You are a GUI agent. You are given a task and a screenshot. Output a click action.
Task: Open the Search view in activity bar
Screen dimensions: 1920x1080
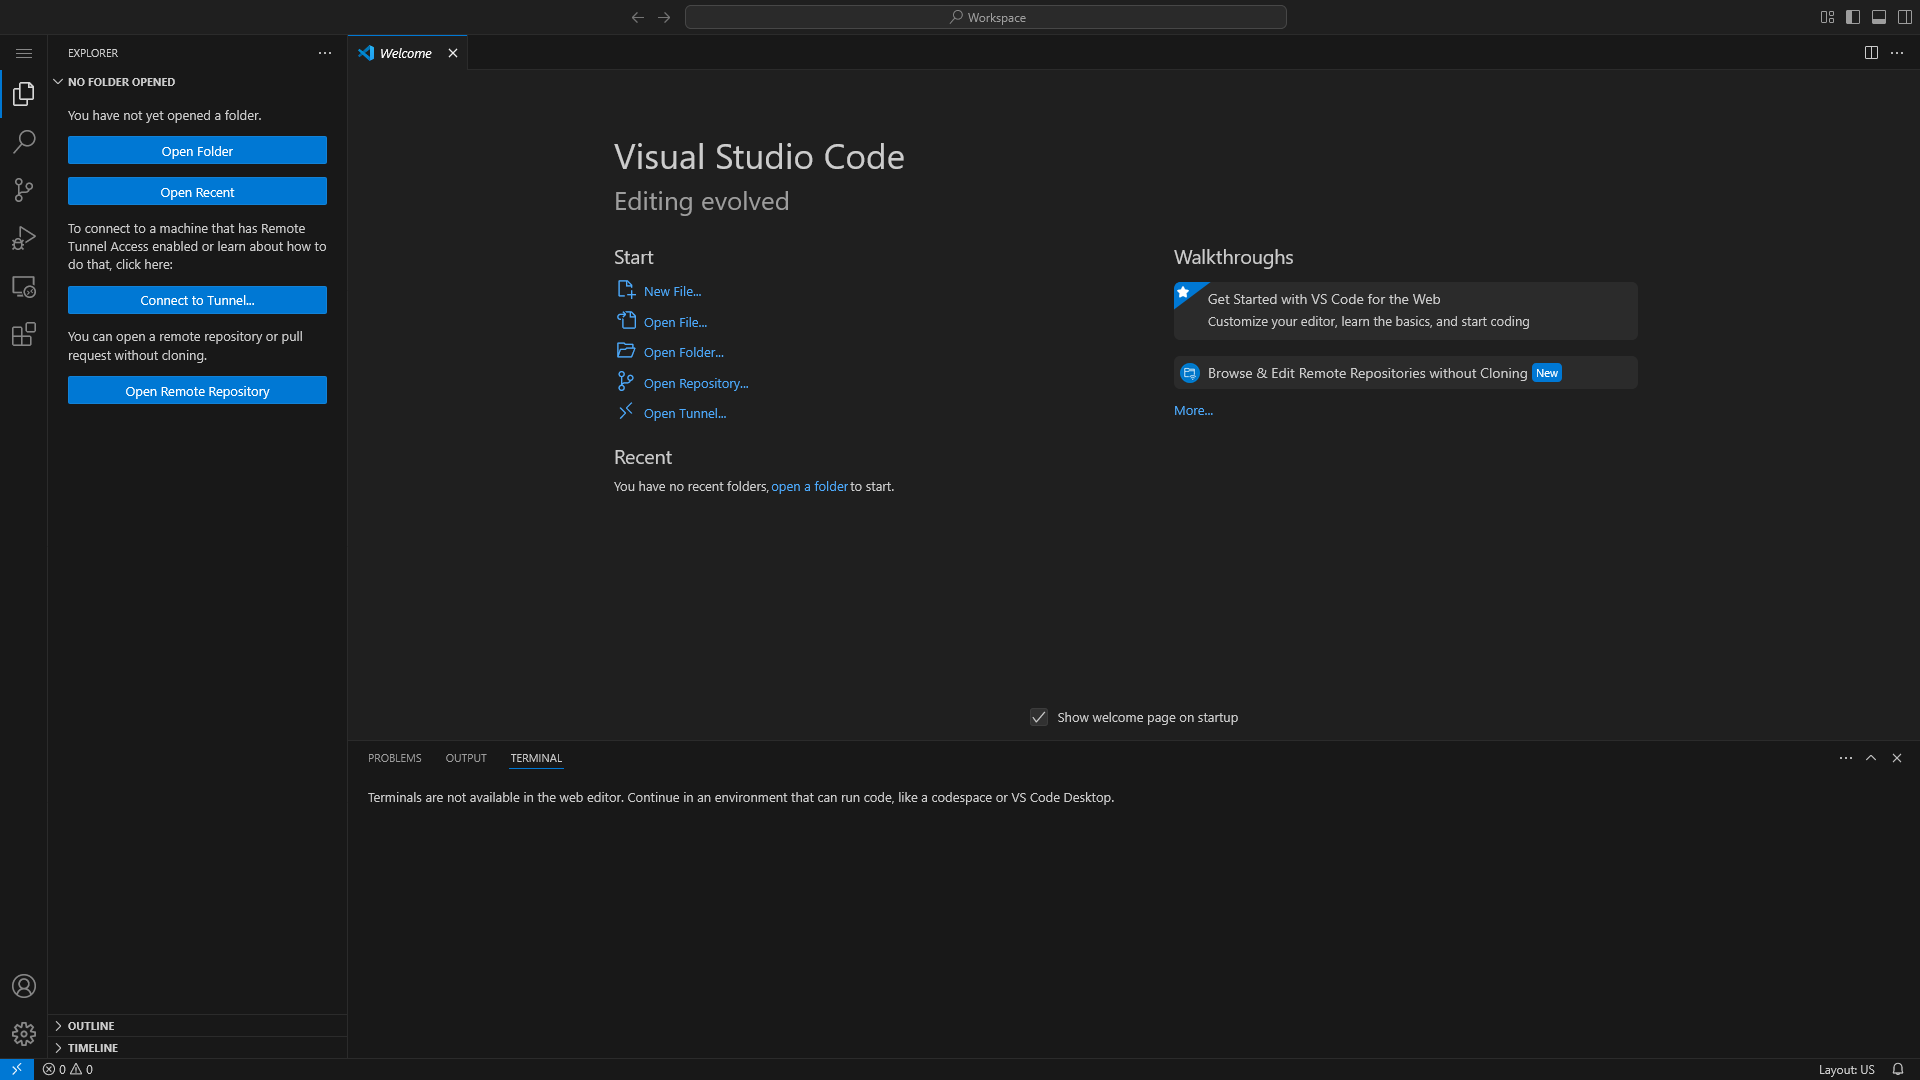point(24,142)
